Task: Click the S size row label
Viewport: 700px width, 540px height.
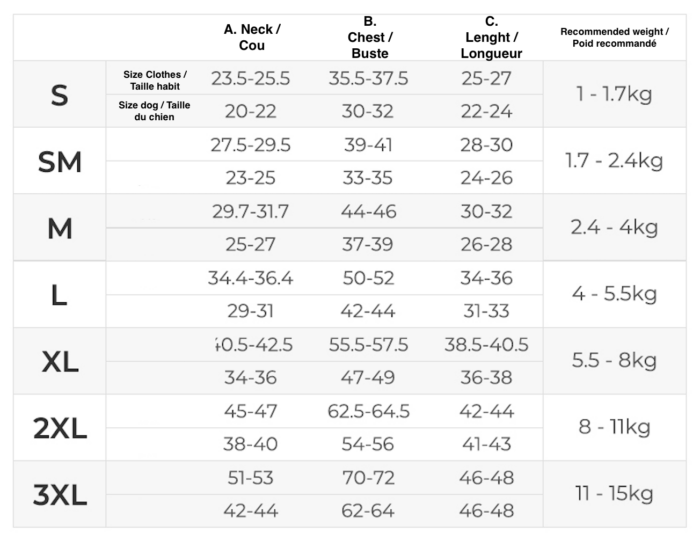Action: coord(59,95)
